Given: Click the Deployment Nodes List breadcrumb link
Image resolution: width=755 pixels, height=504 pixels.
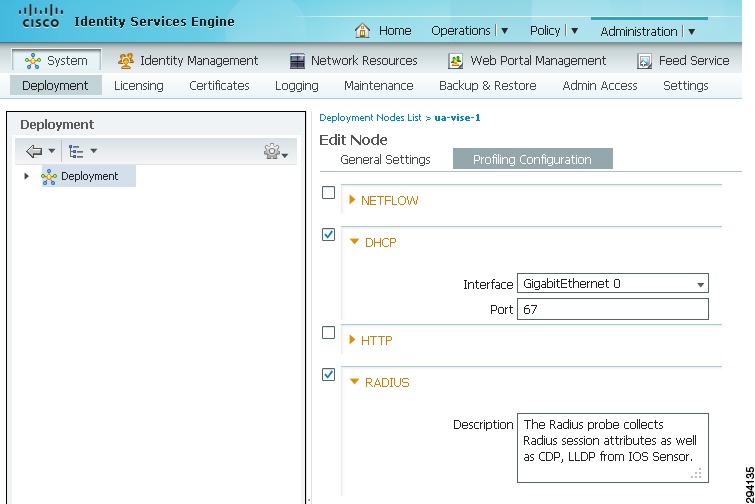Looking at the screenshot, I should tap(370, 118).
